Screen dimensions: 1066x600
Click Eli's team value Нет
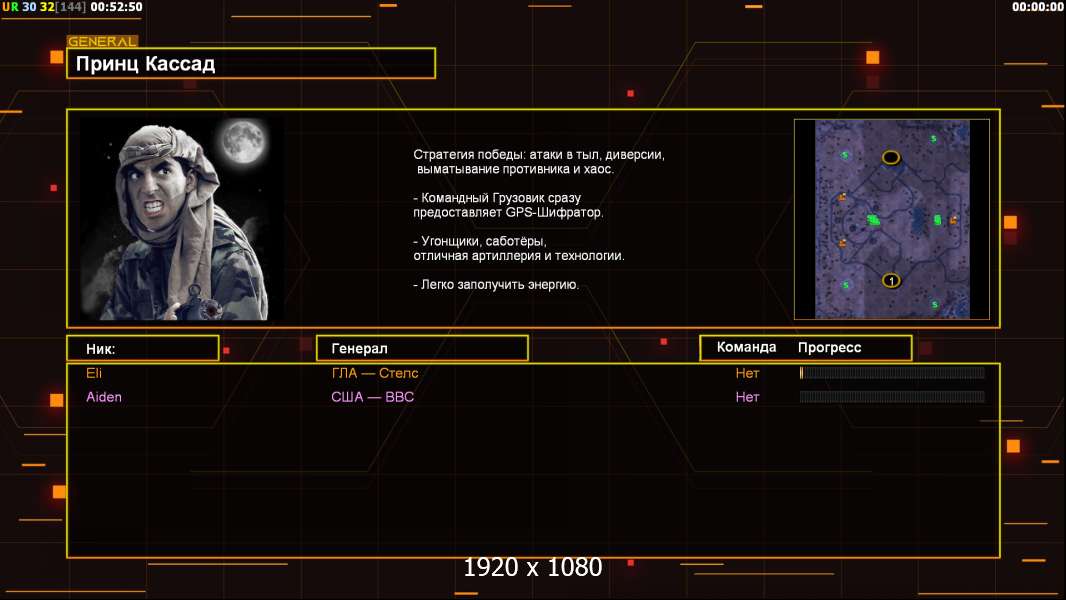tap(747, 373)
